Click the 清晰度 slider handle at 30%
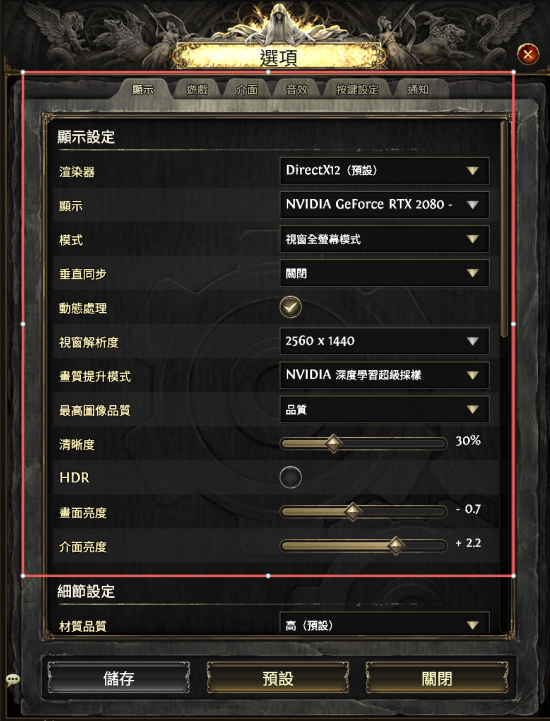Viewport: 550px width, 721px height. click(x=333, y=444)
